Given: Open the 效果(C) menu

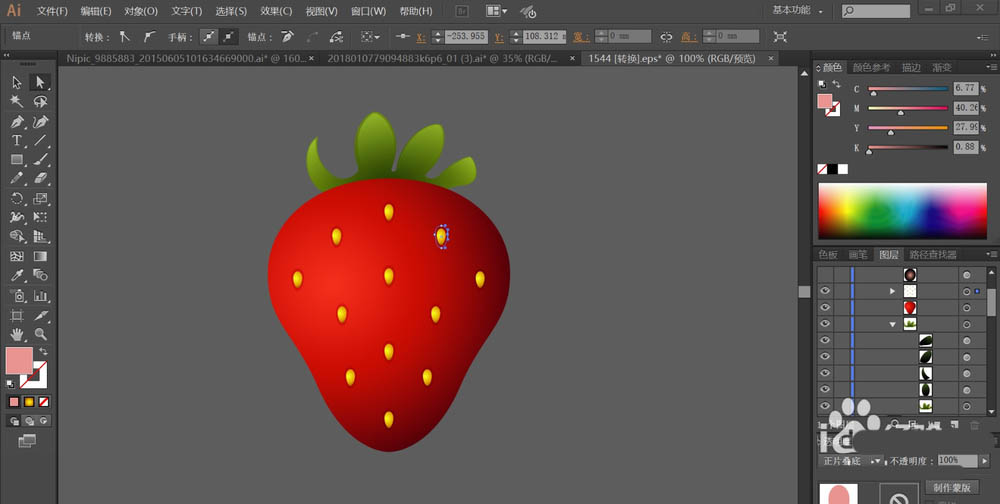Looking at the screenshot, I should (x=276, y=11).
